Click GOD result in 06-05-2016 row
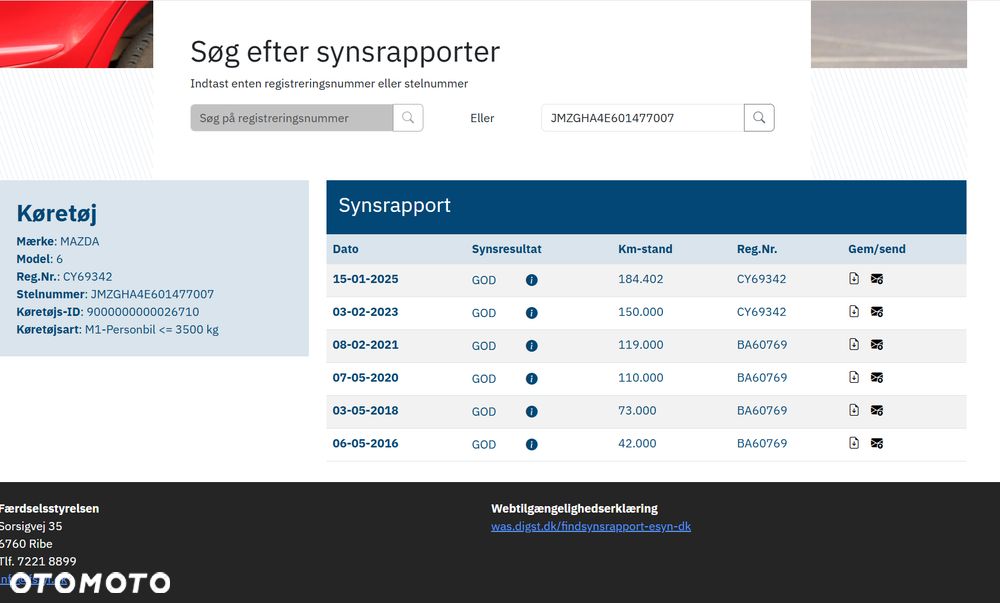1000x603 pixels. point(483,445)
